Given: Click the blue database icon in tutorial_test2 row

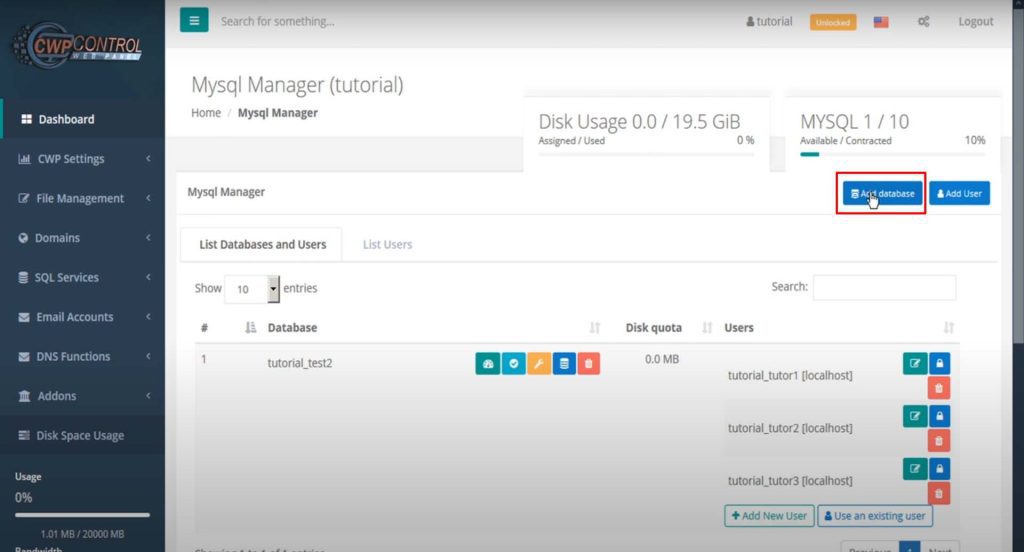Looking at the screenshot, I should tap(564, 364).
